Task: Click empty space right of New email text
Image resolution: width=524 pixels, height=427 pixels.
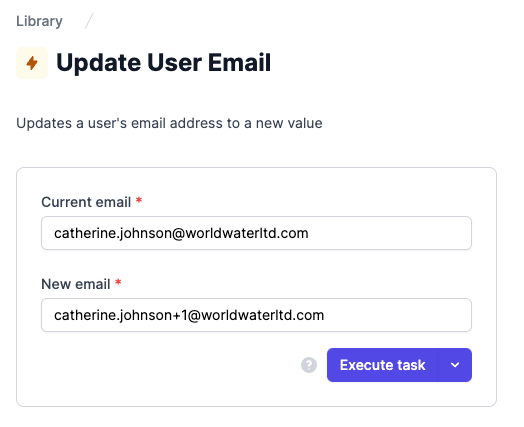Action: [396, 315]
